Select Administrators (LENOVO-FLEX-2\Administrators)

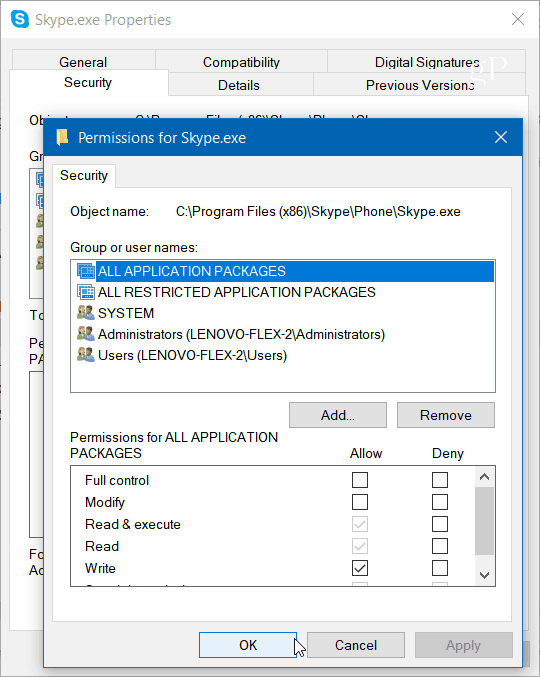[x=241, y=334]
